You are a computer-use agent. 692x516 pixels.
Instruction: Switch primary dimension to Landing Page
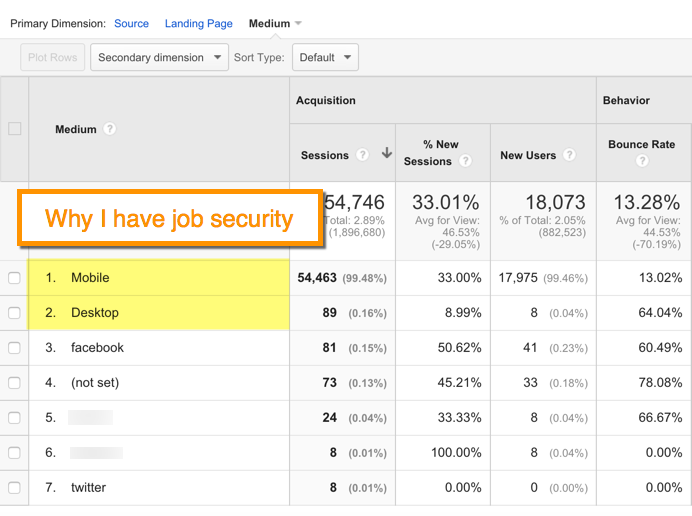[x=198, y=23]
